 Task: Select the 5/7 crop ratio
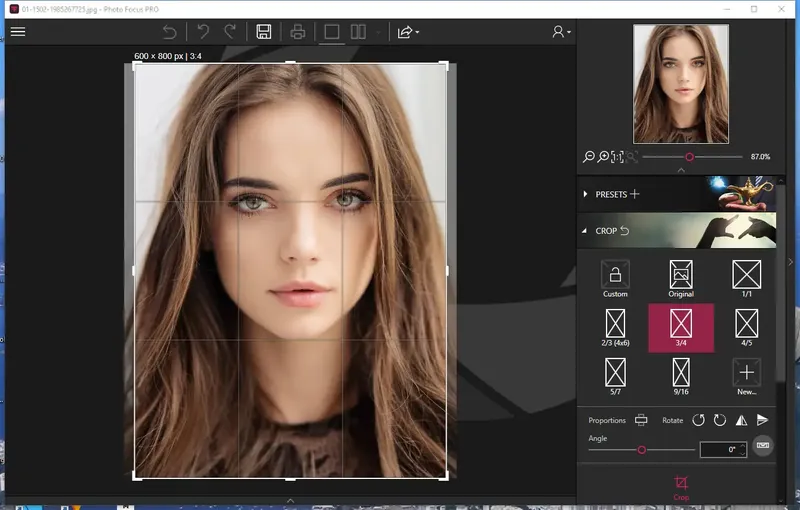(x=615, y=376)
